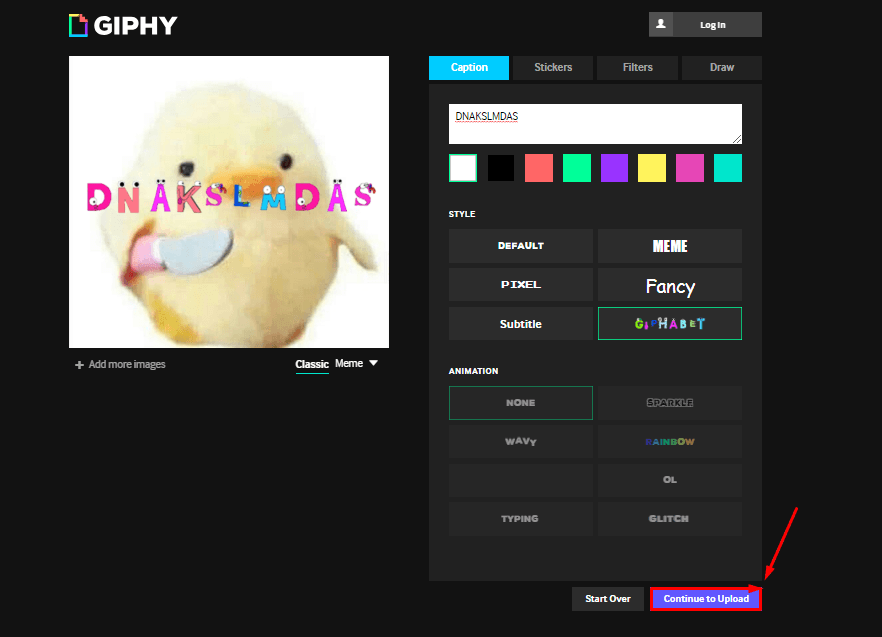Image resolution: width=882 pixels, height=637 pixels.
Task: Click the GIPHY logo
Action: 123,25
